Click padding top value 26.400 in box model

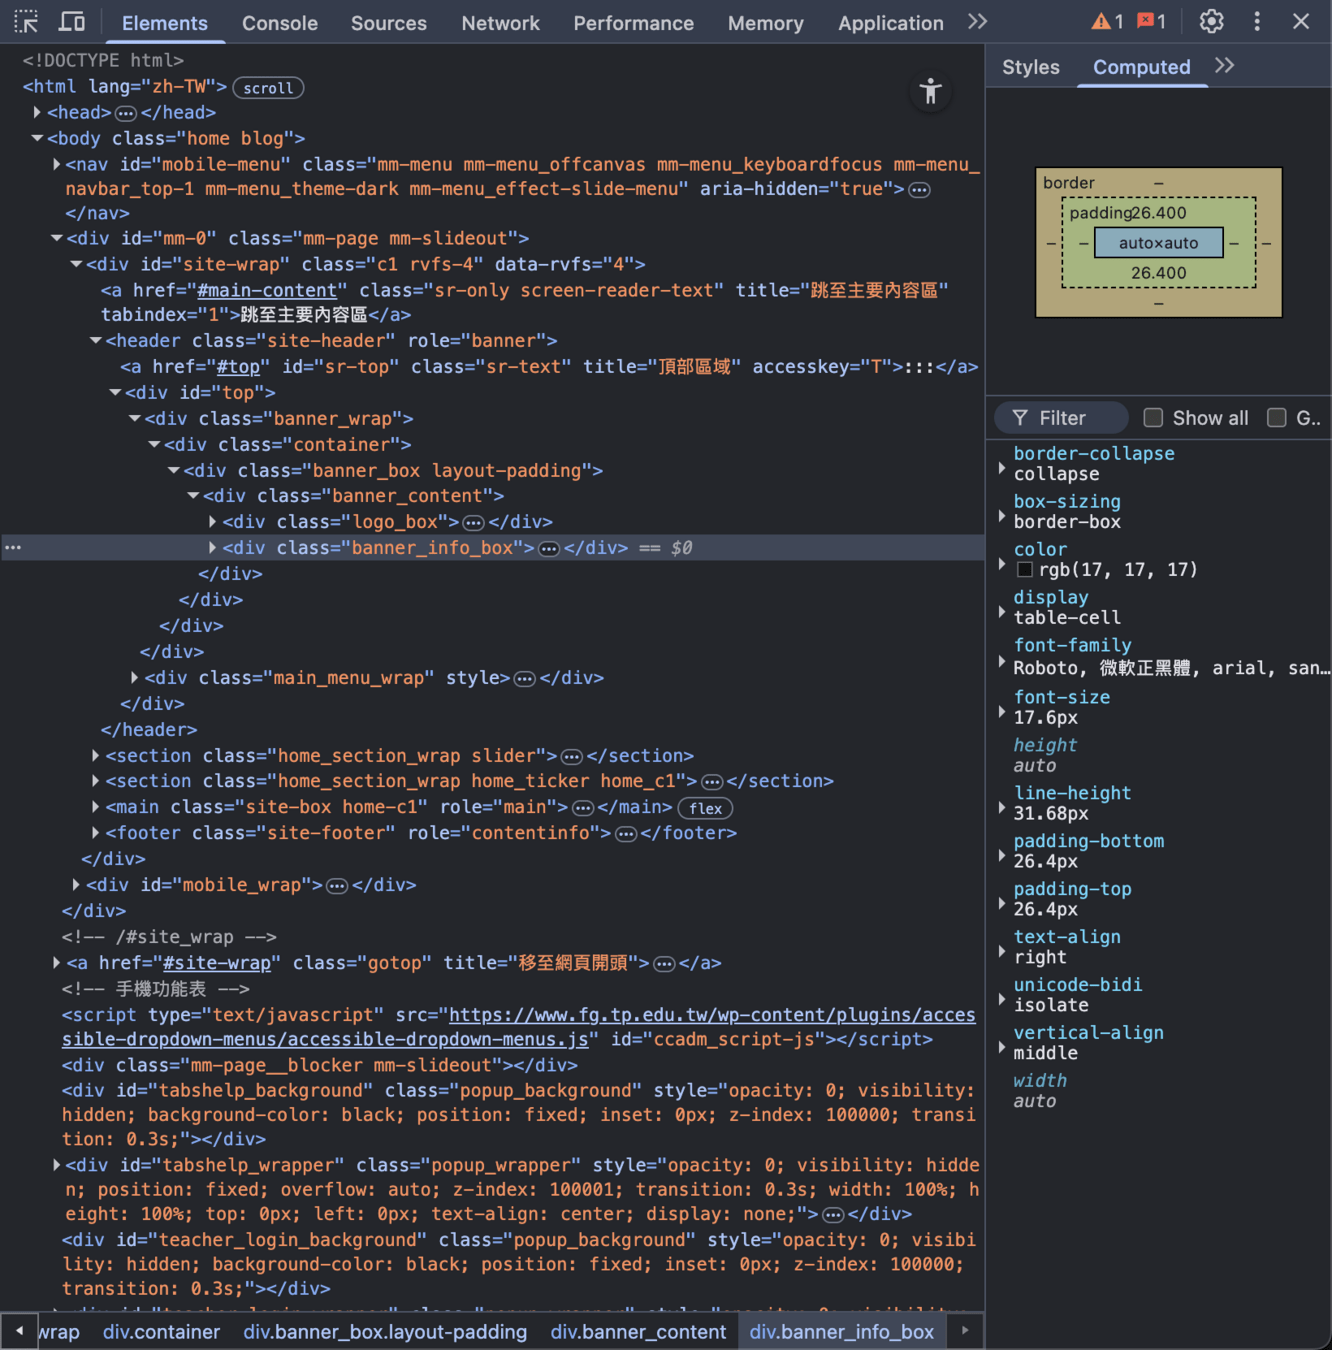(1157, 213)
